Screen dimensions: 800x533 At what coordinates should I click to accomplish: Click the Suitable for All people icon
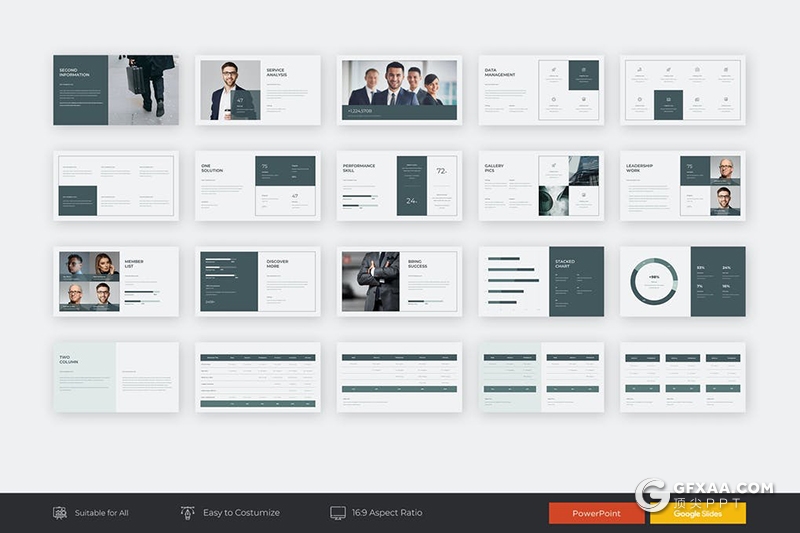pyautogui.click(x=60, y=513)
